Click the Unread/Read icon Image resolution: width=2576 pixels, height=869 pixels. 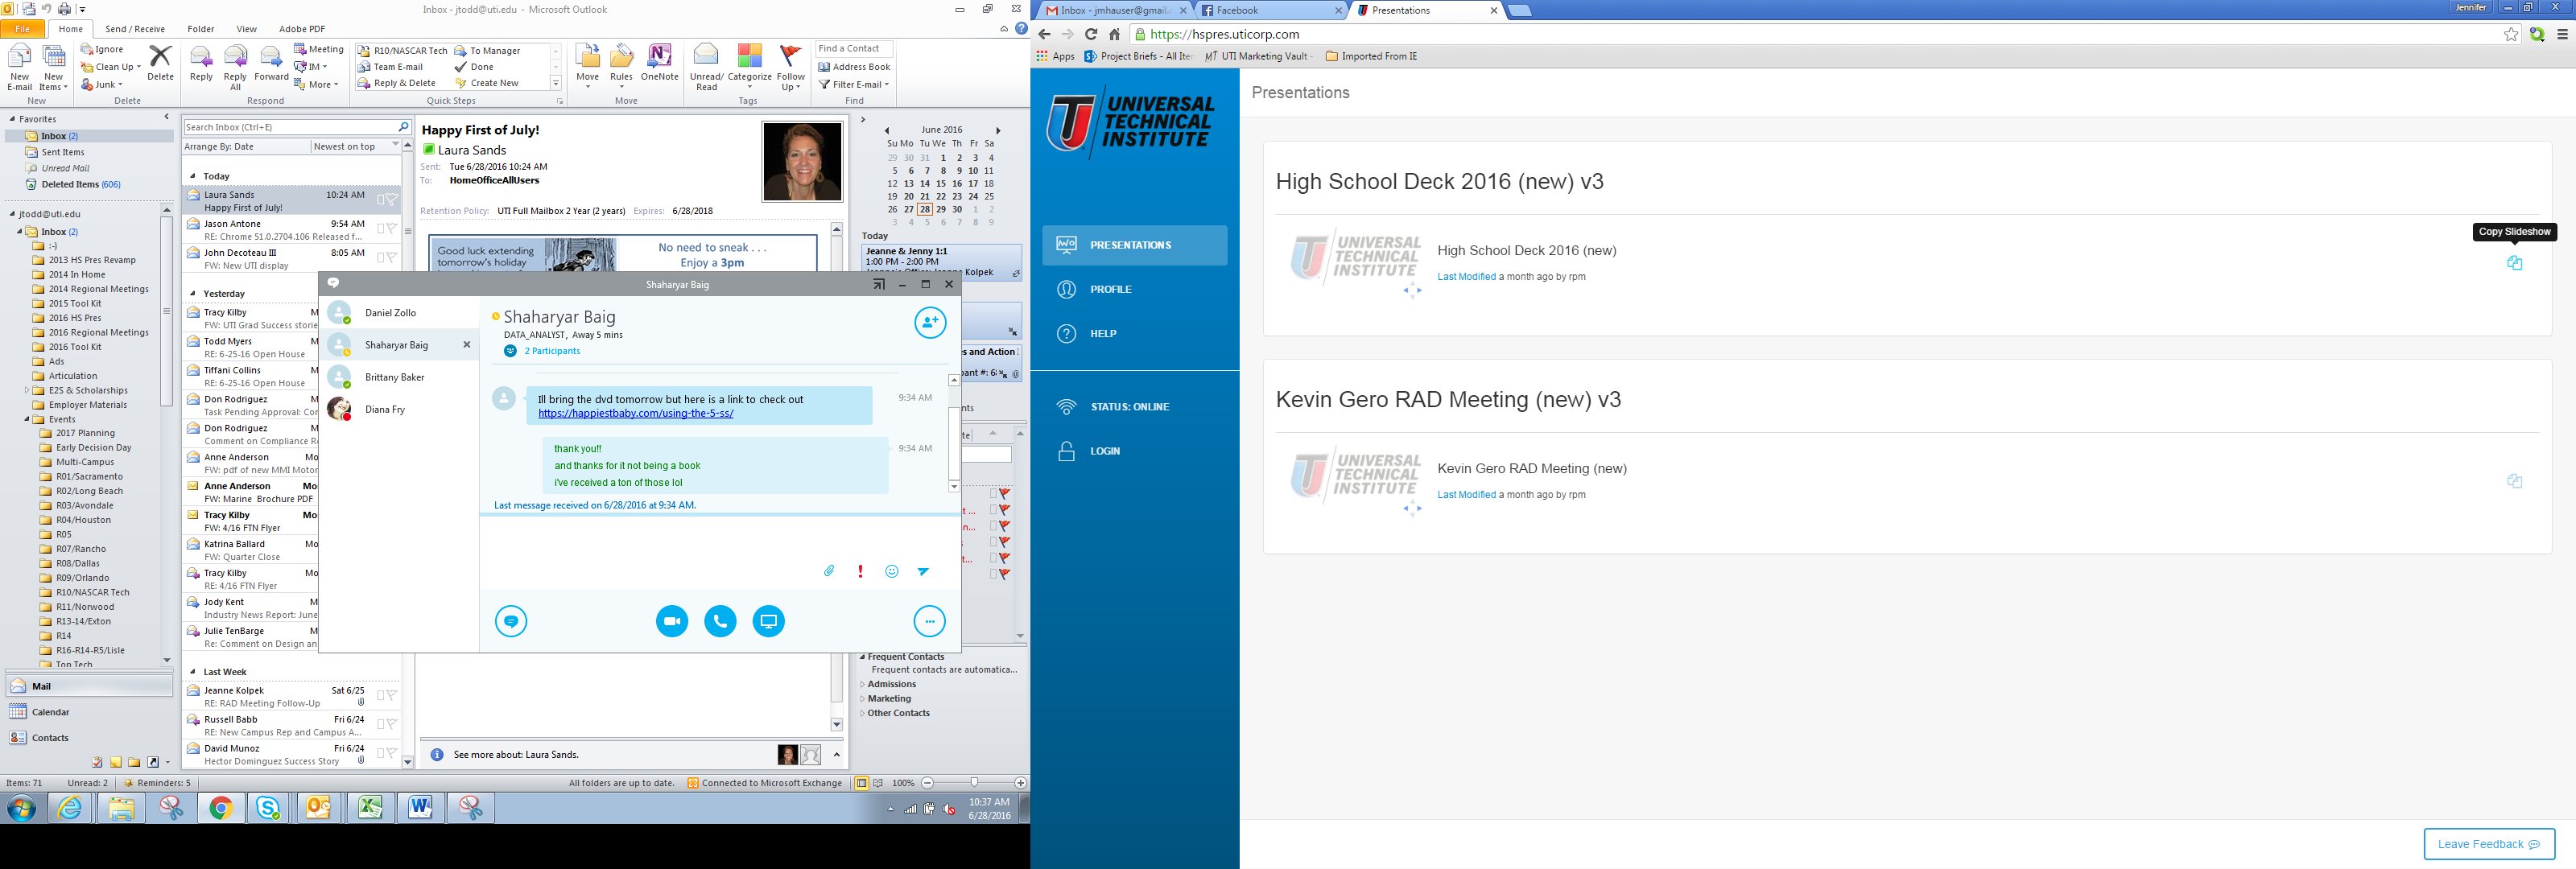point(706,66)
